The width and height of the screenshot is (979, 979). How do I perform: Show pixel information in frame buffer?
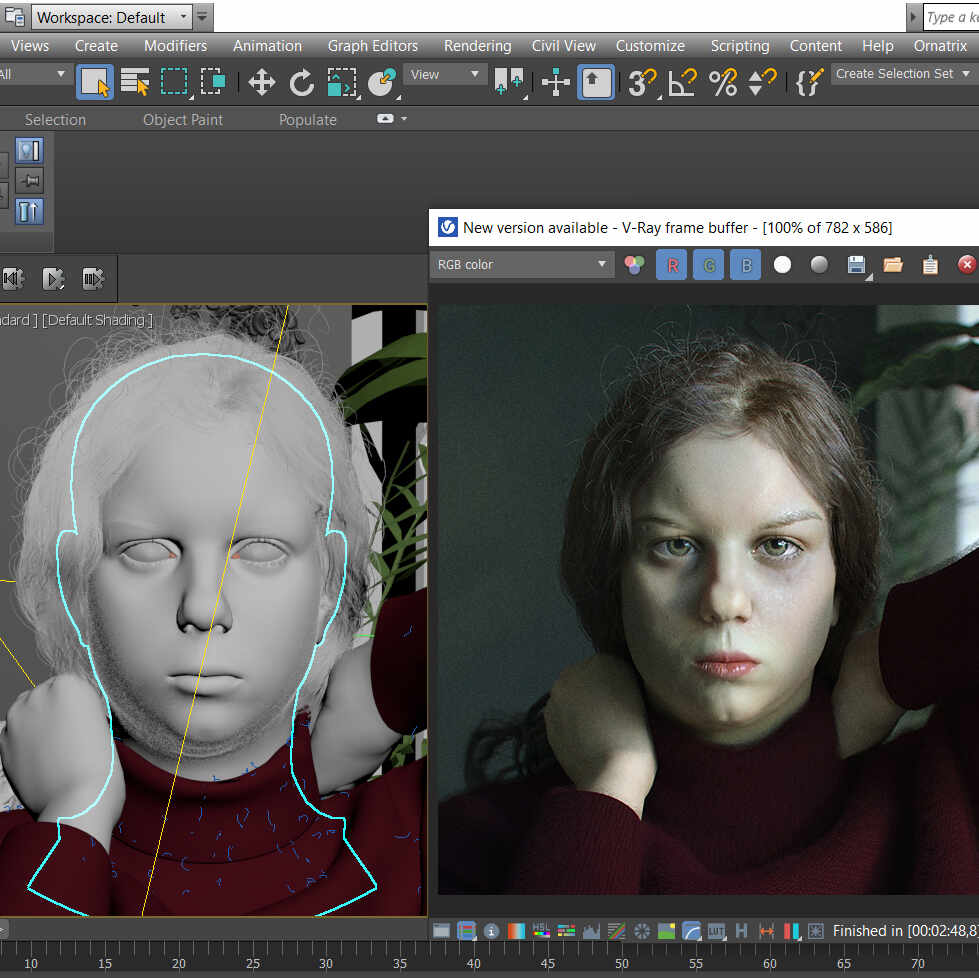[491, 932]
